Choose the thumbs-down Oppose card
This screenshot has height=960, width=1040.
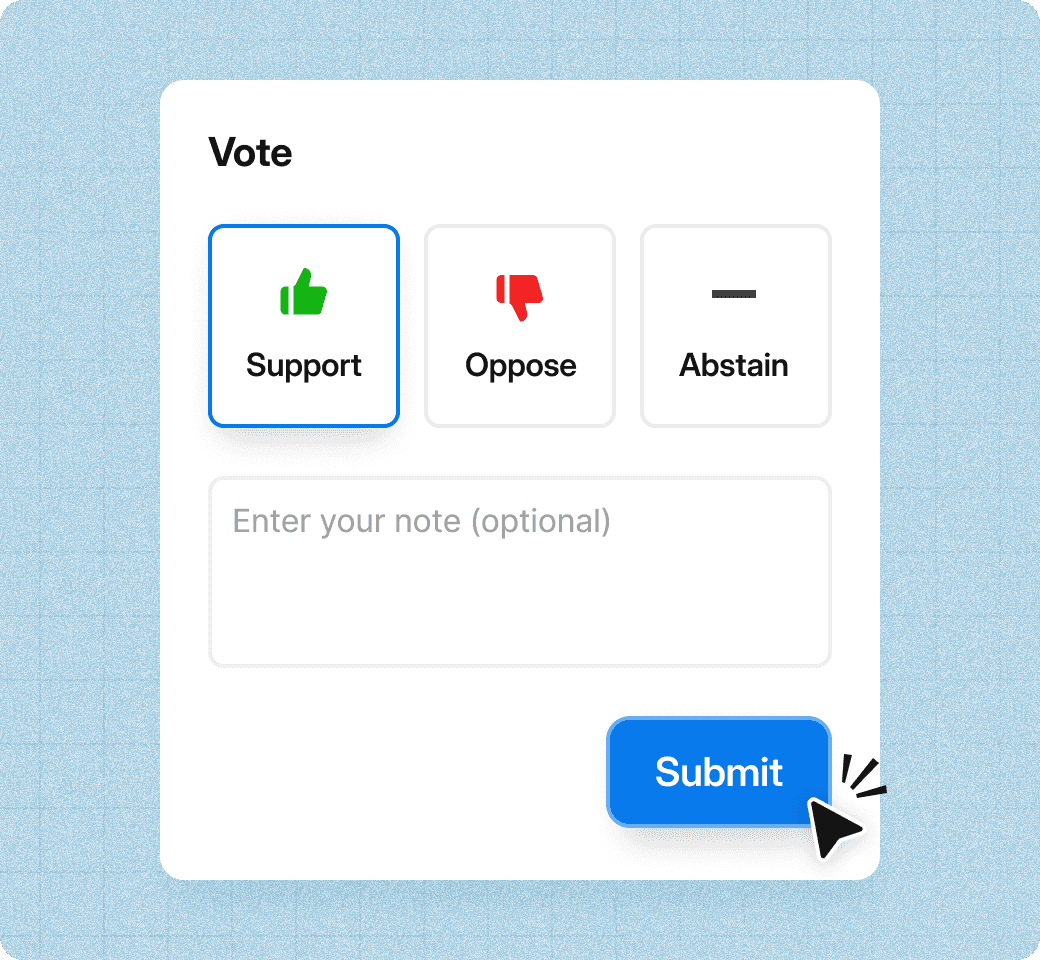click(x=520, y=326)
